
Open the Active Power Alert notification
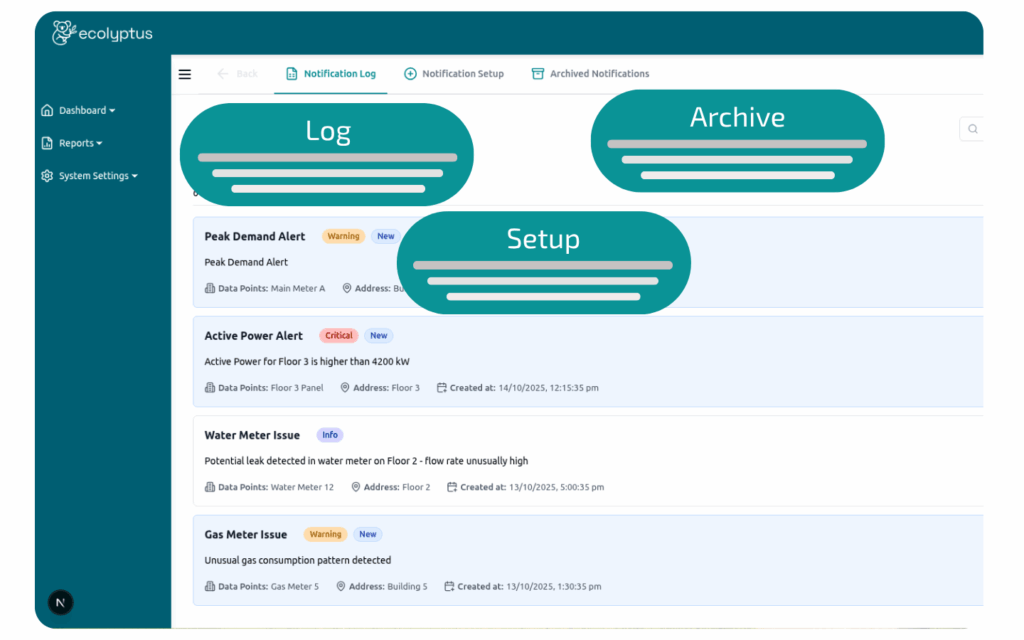click(253, 336)
